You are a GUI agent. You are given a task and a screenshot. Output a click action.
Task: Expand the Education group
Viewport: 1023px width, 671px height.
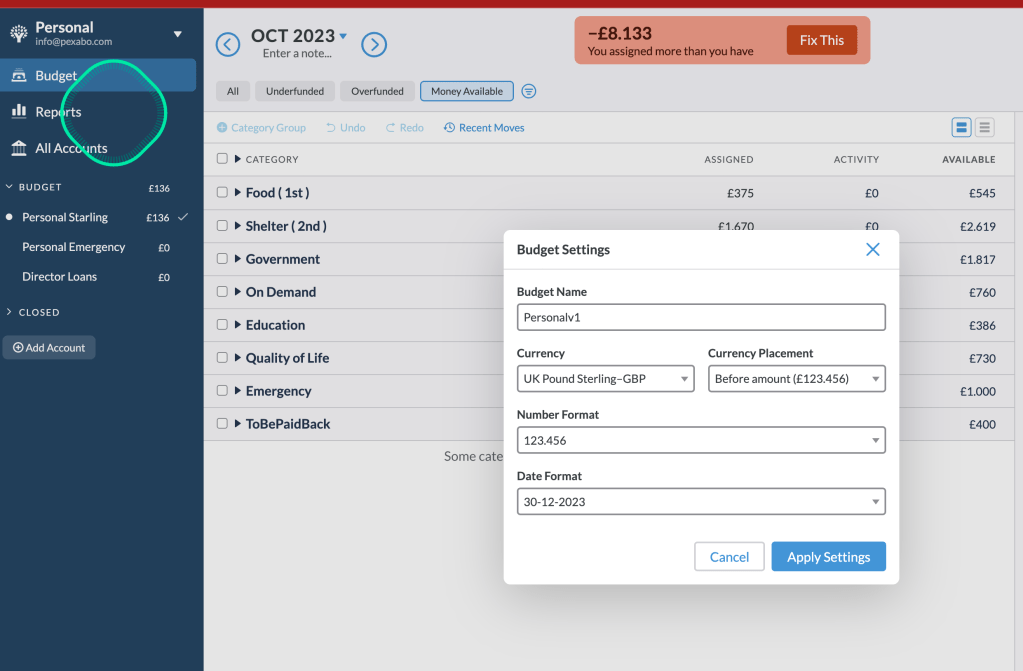pyautogui.click(x=237, y=324)
